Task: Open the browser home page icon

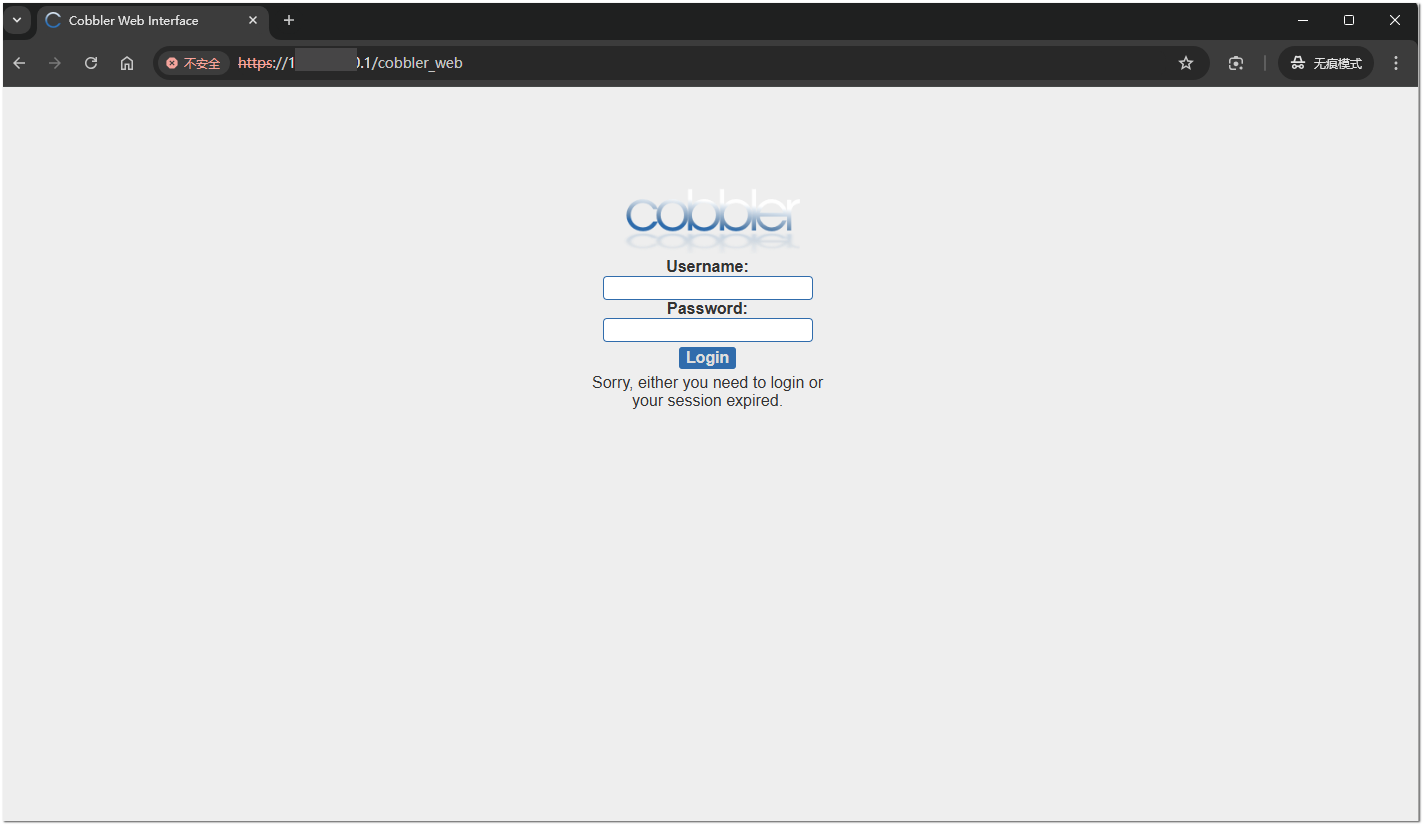Action: (x=127, y=63)
